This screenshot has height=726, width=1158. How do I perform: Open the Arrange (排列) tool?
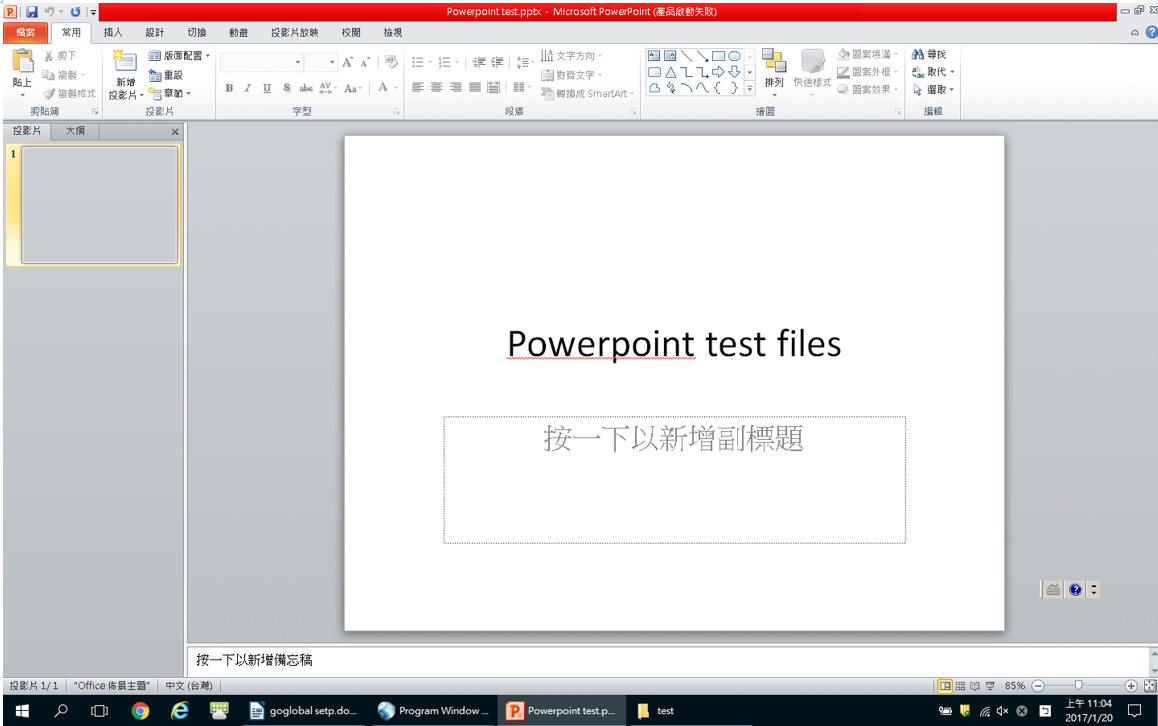(x=774, y=70)
